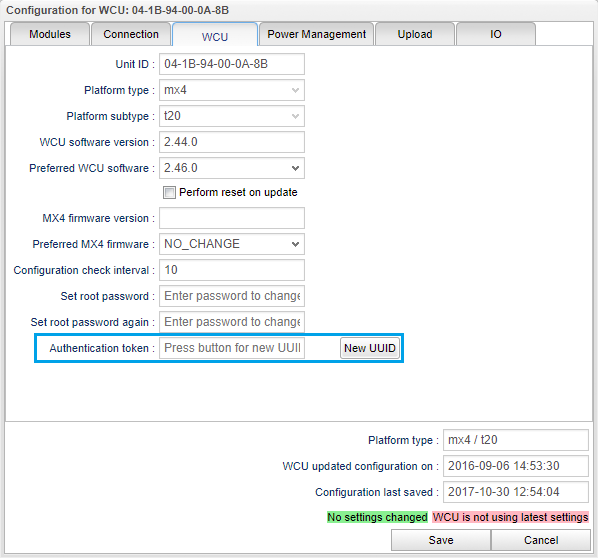Open the Connection tab
Viewport: 598px width, 558px height.
131,34
